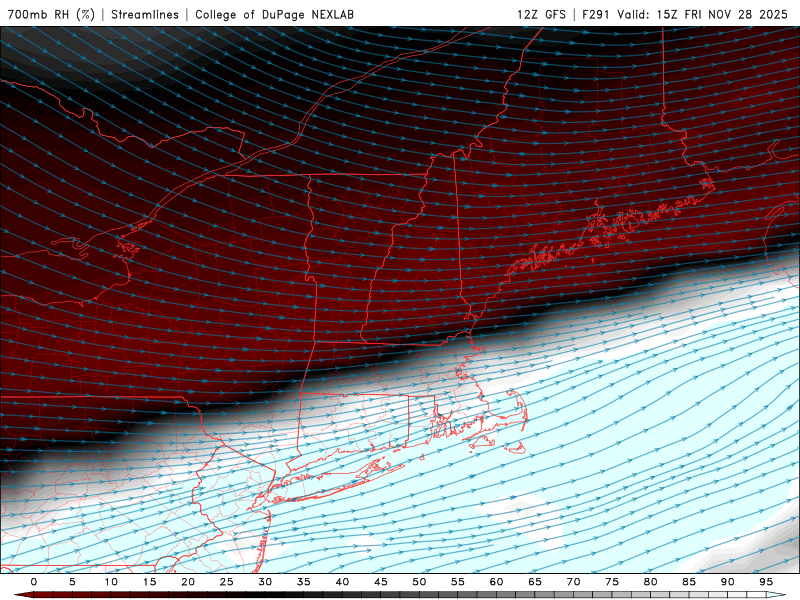Screen dimensions: 800x600
Task: Click the '45' value on the color scale
Action: (381, 582)
